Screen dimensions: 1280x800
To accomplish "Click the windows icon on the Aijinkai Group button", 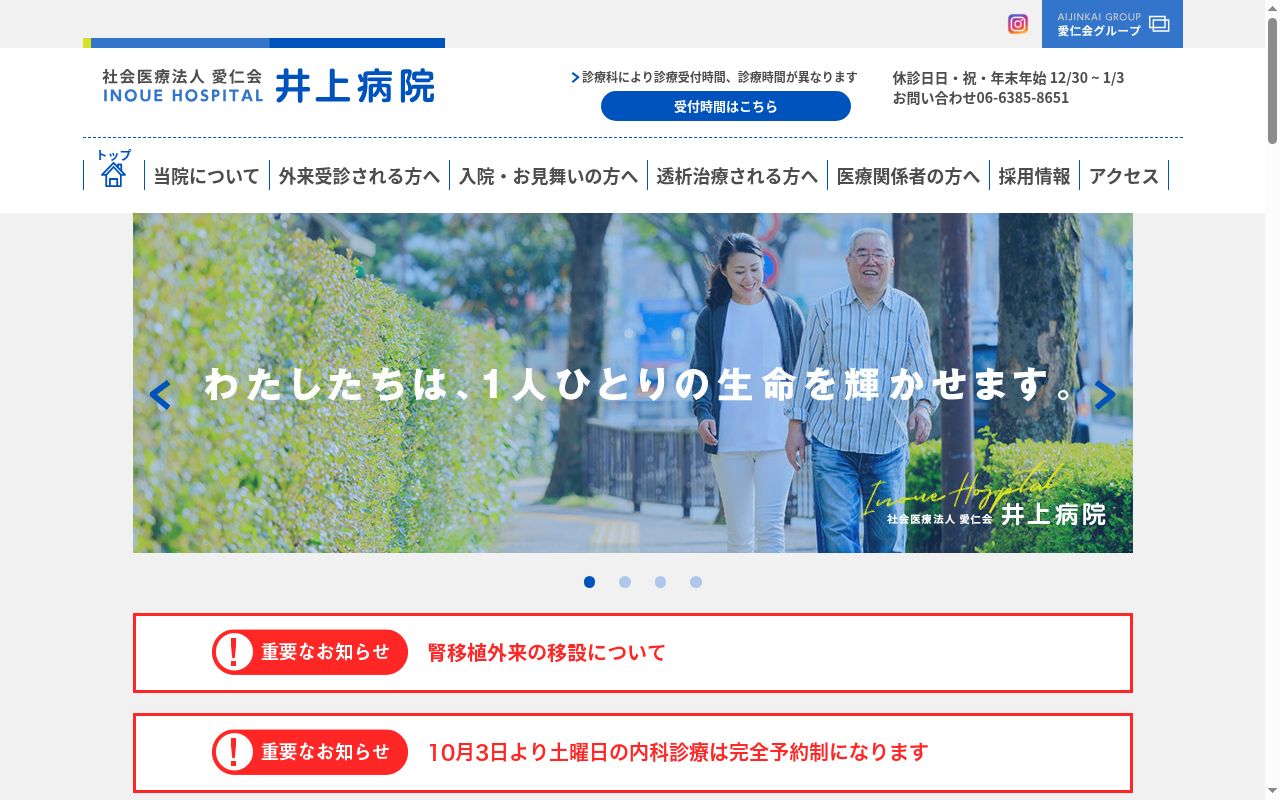I will point(1159,24).
